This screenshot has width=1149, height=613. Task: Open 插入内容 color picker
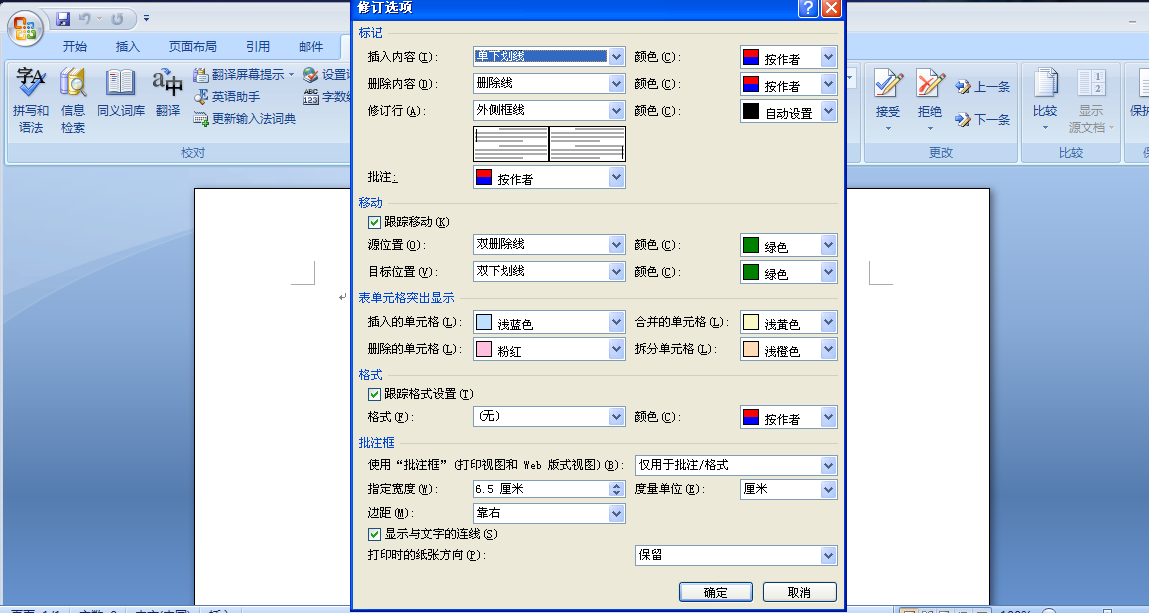point(788,57)
